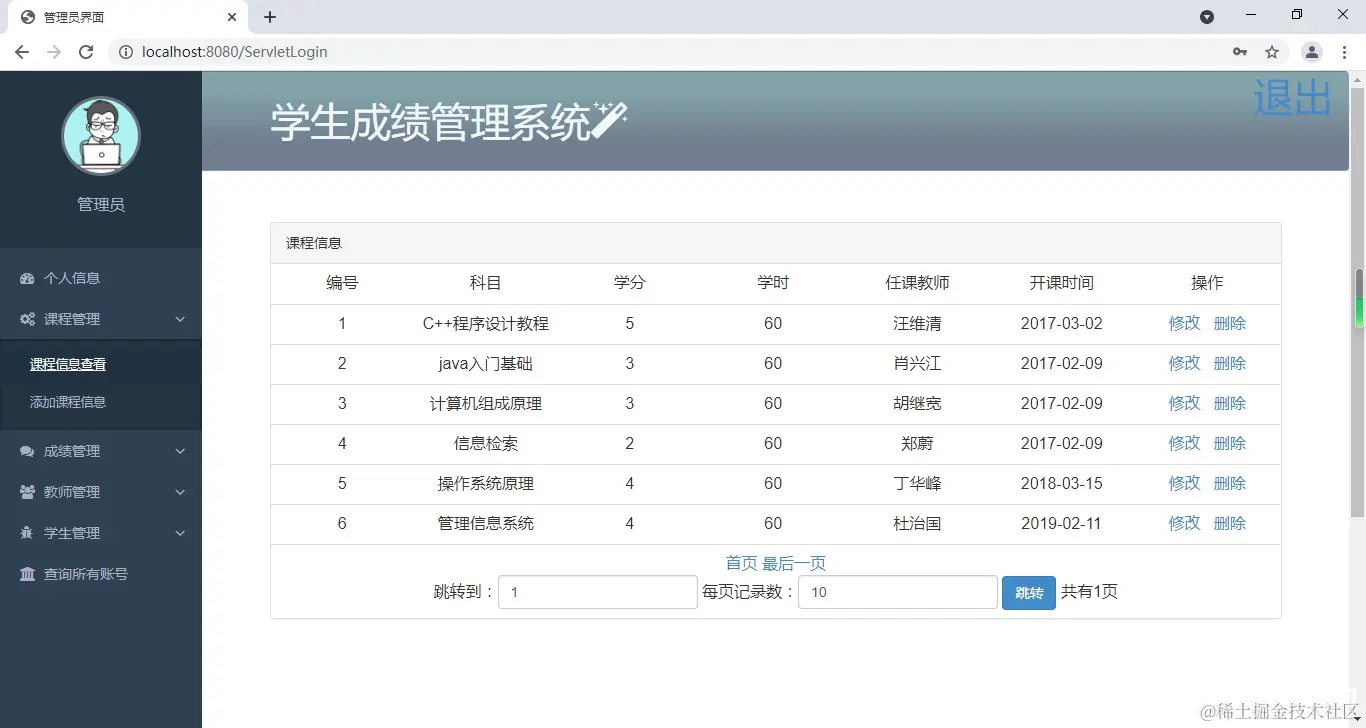Screen dimensions: 1366x728
Task: Go back to the previous page
Action: [22, 52]
